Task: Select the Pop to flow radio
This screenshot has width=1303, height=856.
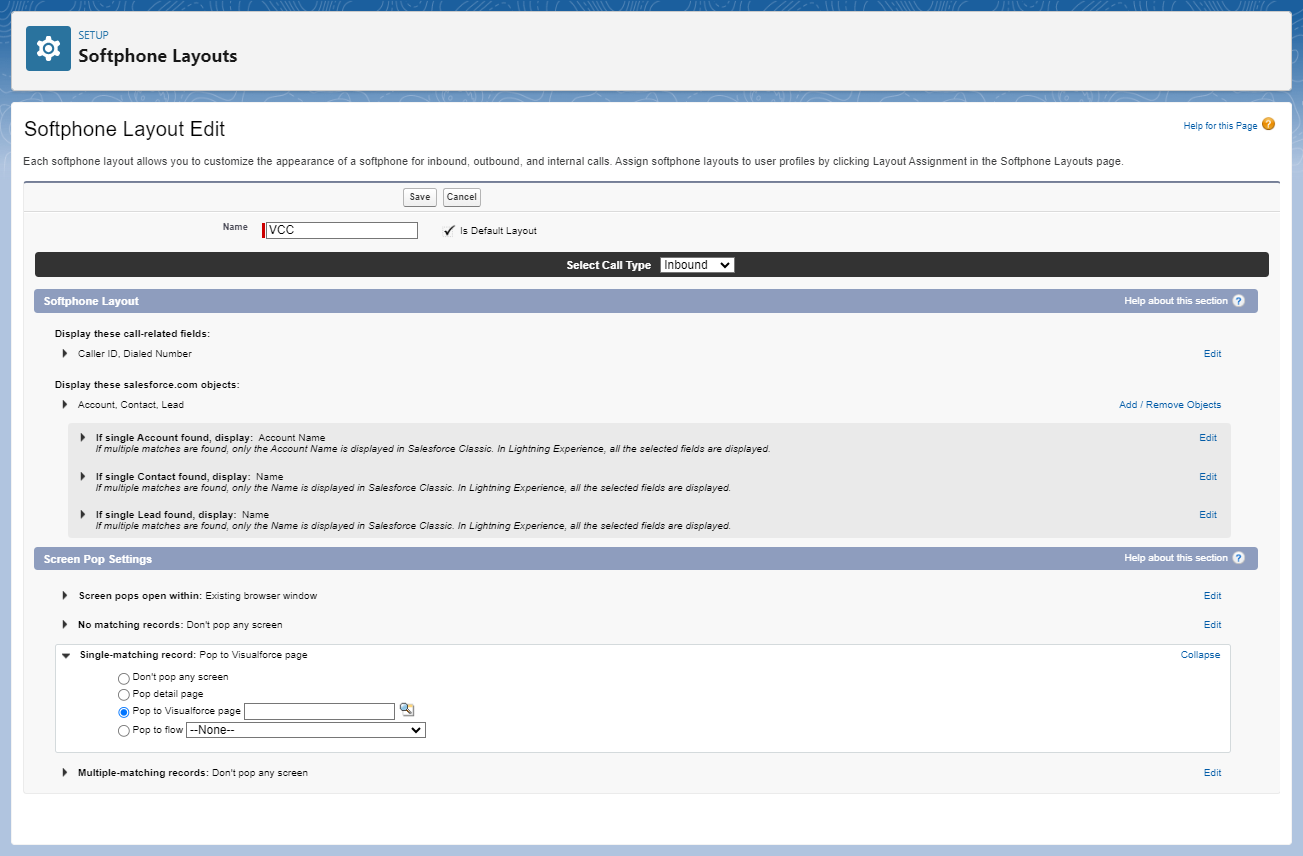Action: pos(124,731)
